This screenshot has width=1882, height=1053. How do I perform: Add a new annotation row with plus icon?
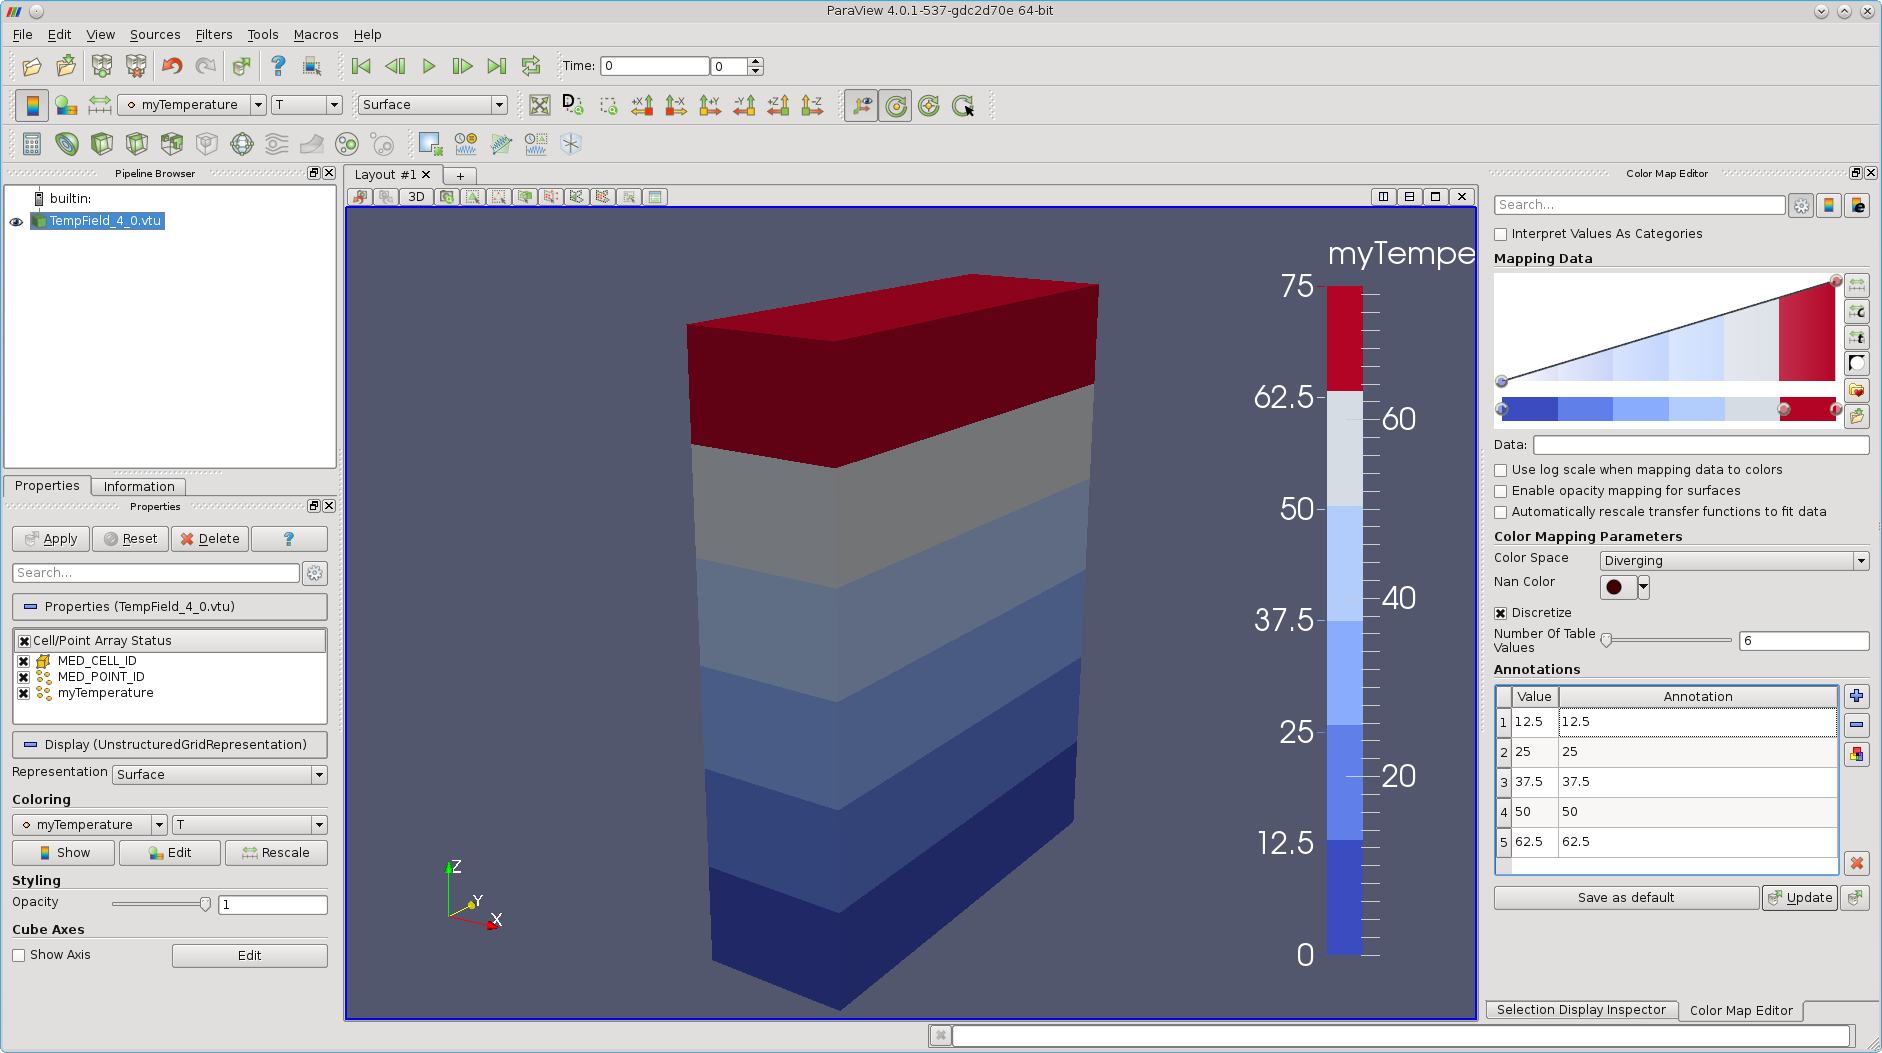(1857, 696)
